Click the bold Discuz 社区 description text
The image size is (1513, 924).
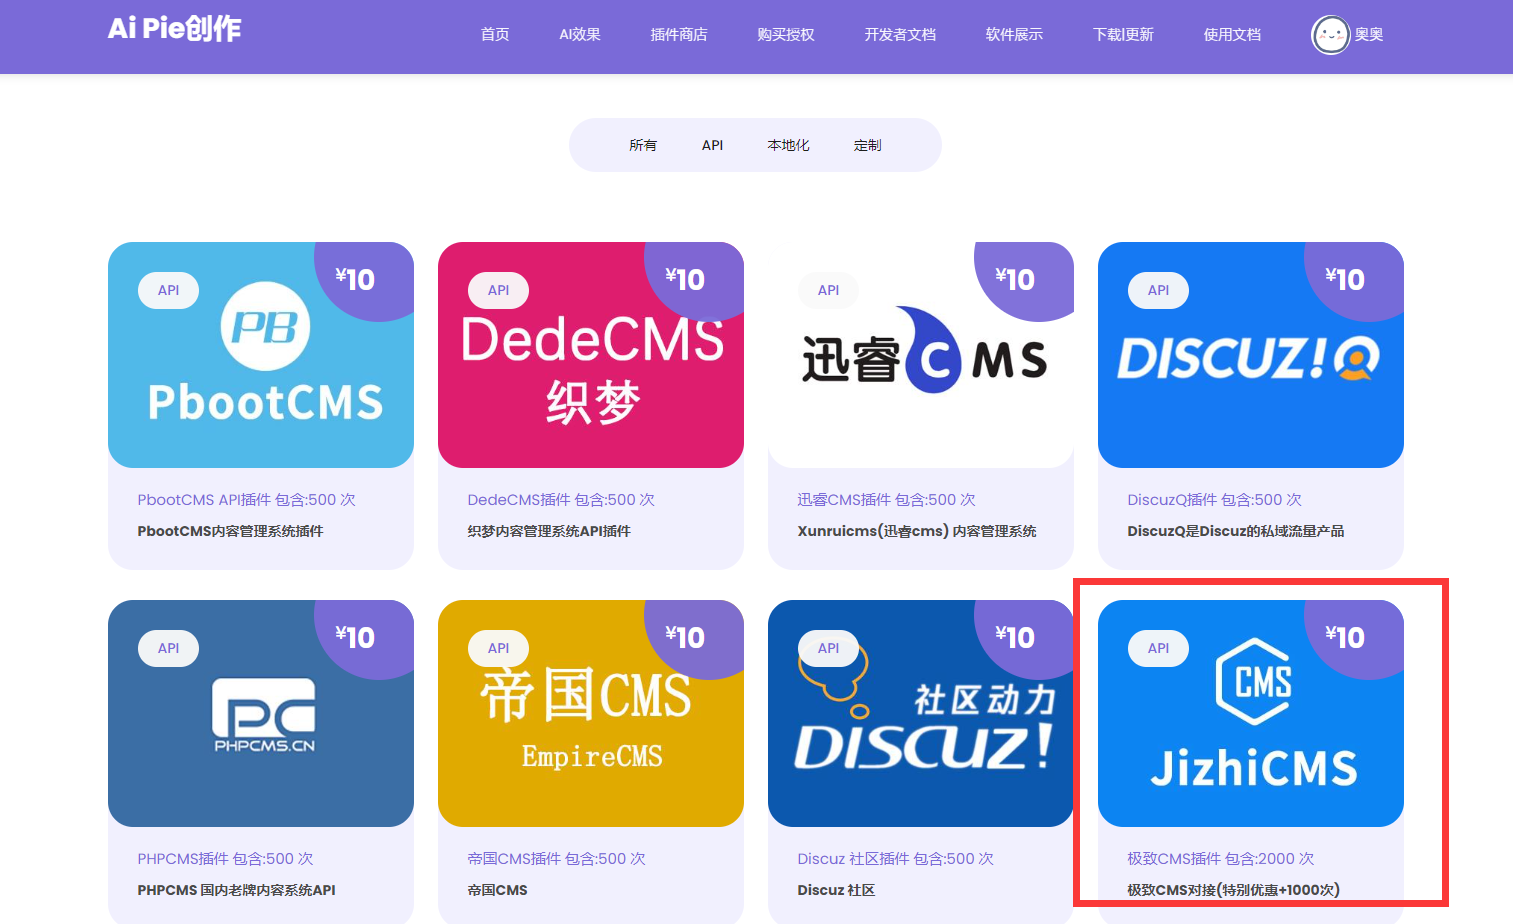click(836, 890)
